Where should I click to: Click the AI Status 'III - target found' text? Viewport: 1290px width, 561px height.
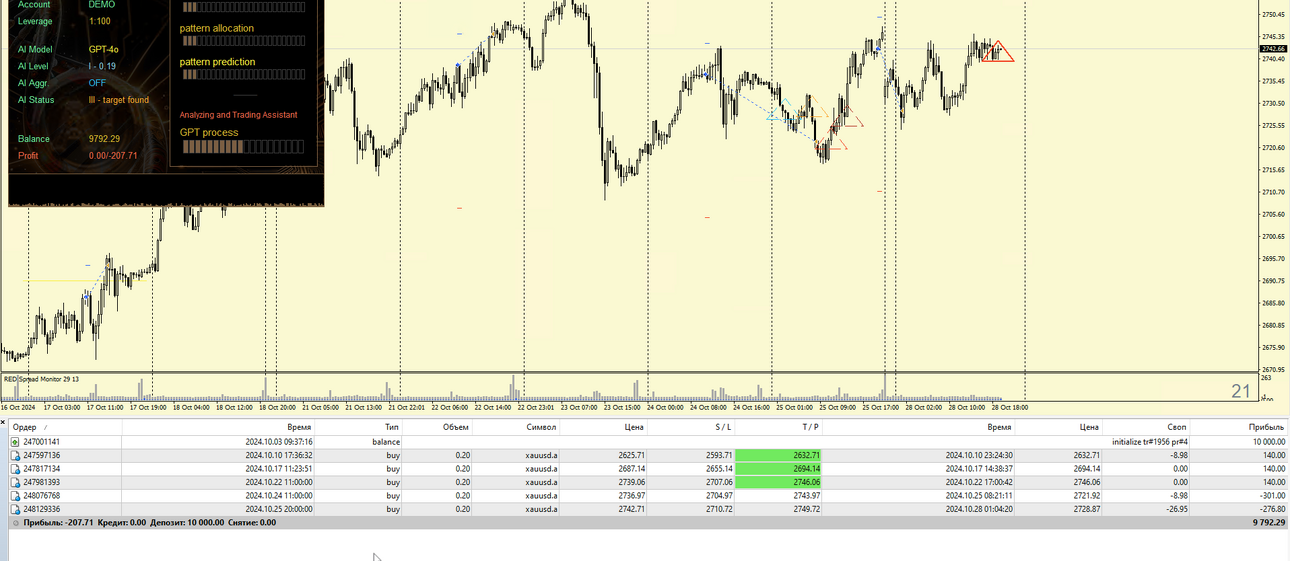118,100
